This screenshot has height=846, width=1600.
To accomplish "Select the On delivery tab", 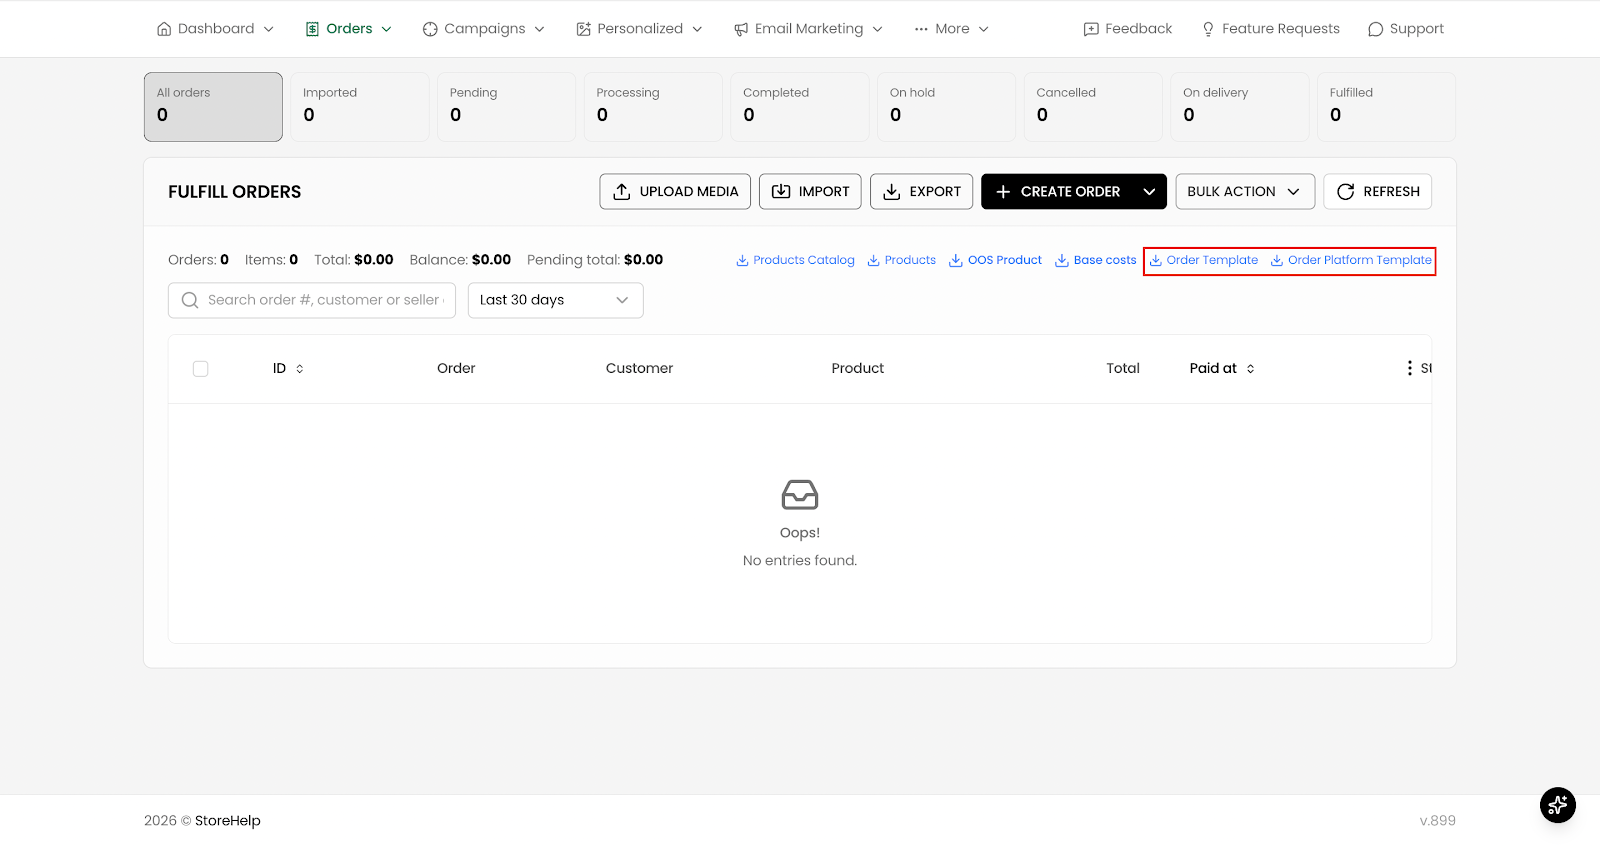I will click(x=1240, y=107).
